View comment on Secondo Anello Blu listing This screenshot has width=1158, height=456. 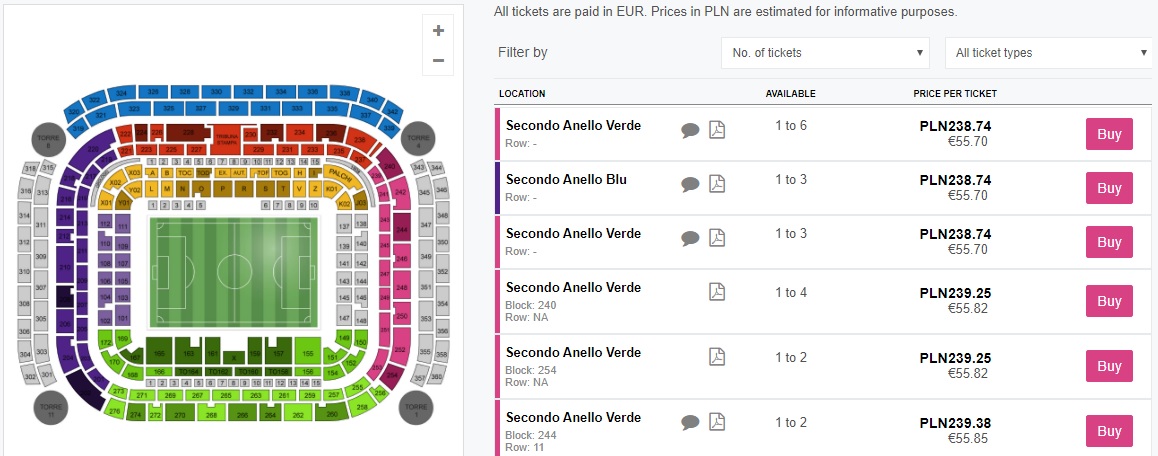click(x=690, y=184)
